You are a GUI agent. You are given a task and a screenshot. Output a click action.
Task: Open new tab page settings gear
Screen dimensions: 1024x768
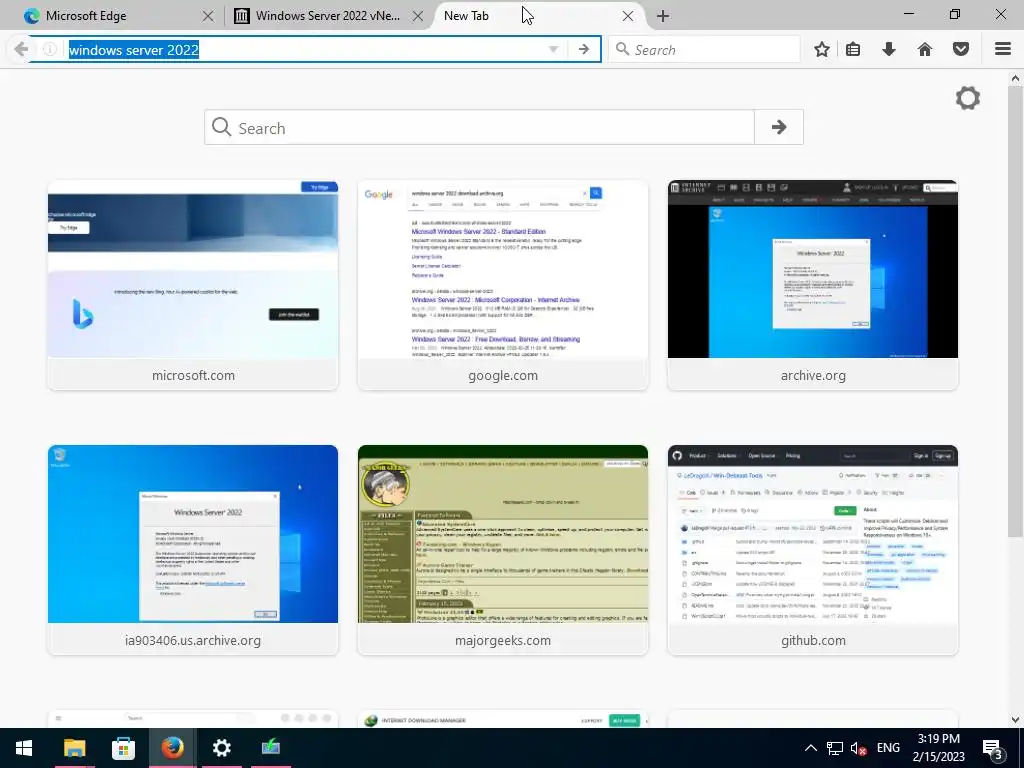point(968,99)
